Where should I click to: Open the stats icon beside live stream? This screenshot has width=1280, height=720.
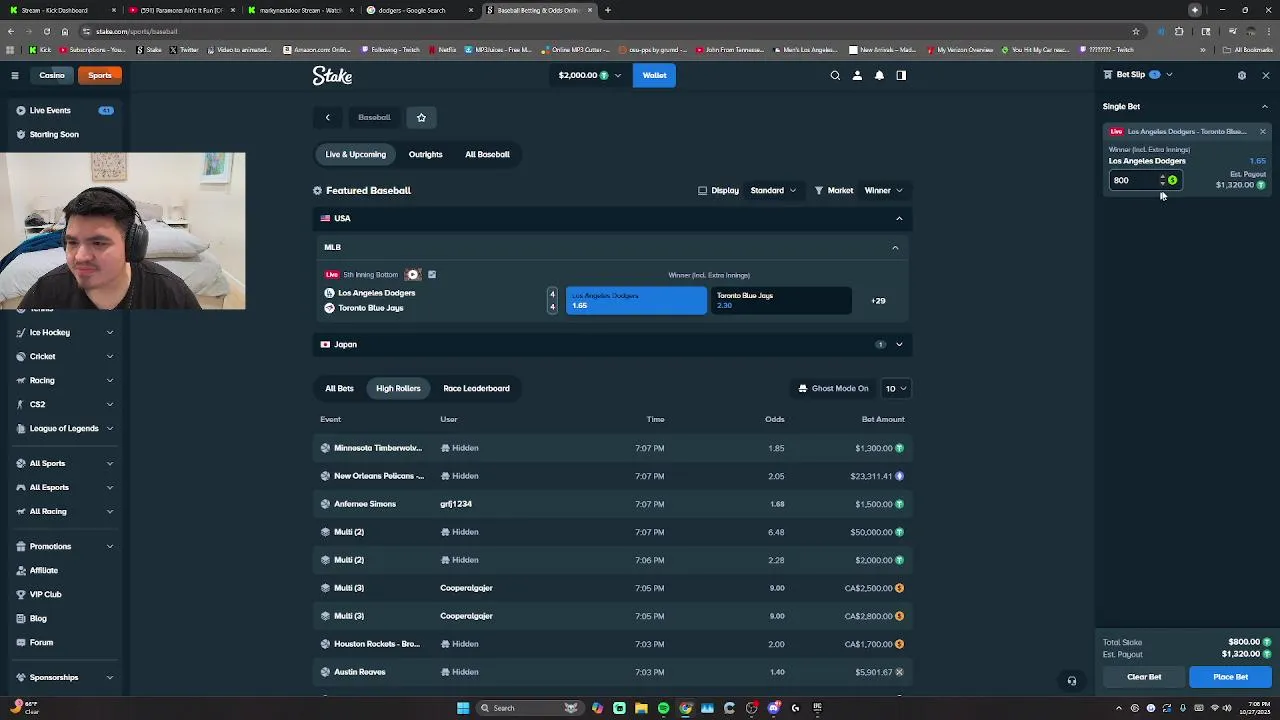click(432, 274)
